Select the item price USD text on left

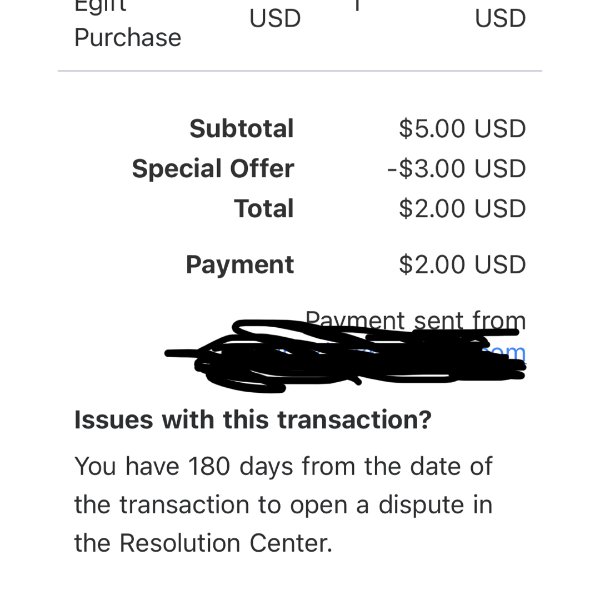(275, 18)
